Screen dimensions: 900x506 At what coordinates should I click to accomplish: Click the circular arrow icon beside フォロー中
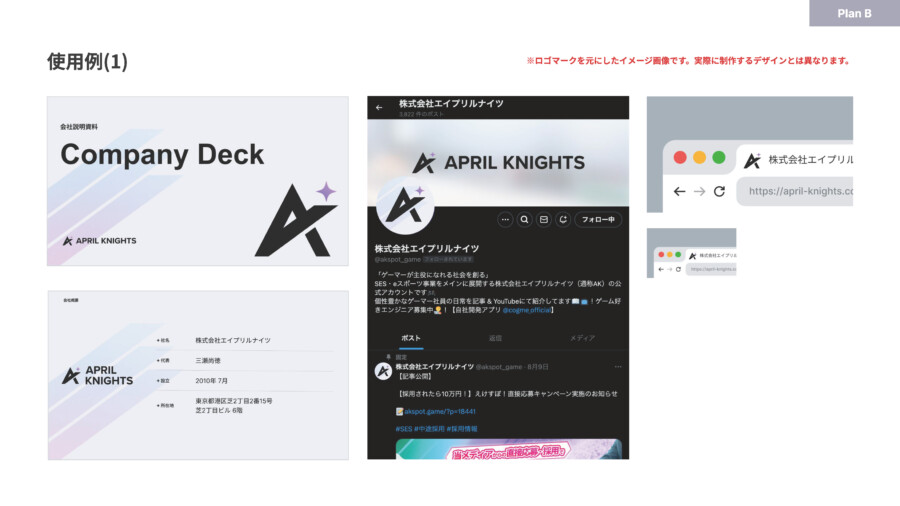click(x=563, y=219)
